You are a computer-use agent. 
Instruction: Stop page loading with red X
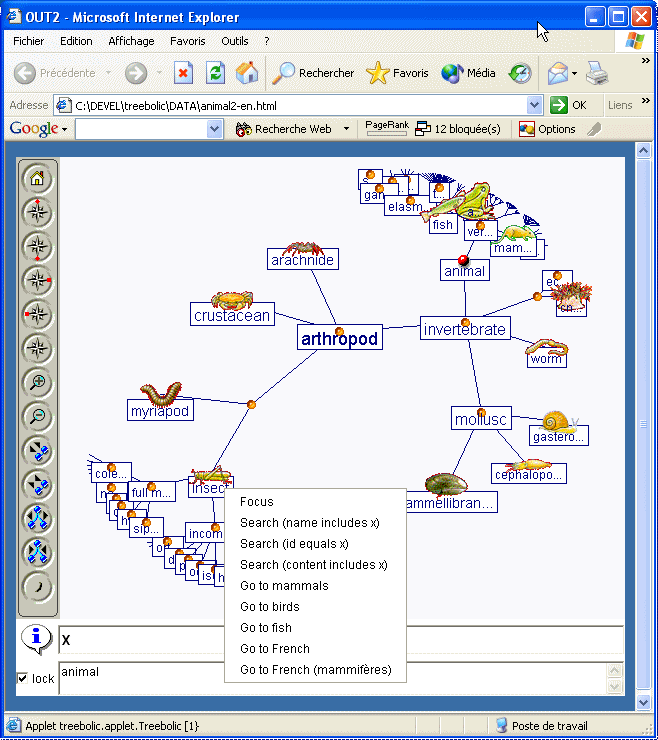pos(183,73)
